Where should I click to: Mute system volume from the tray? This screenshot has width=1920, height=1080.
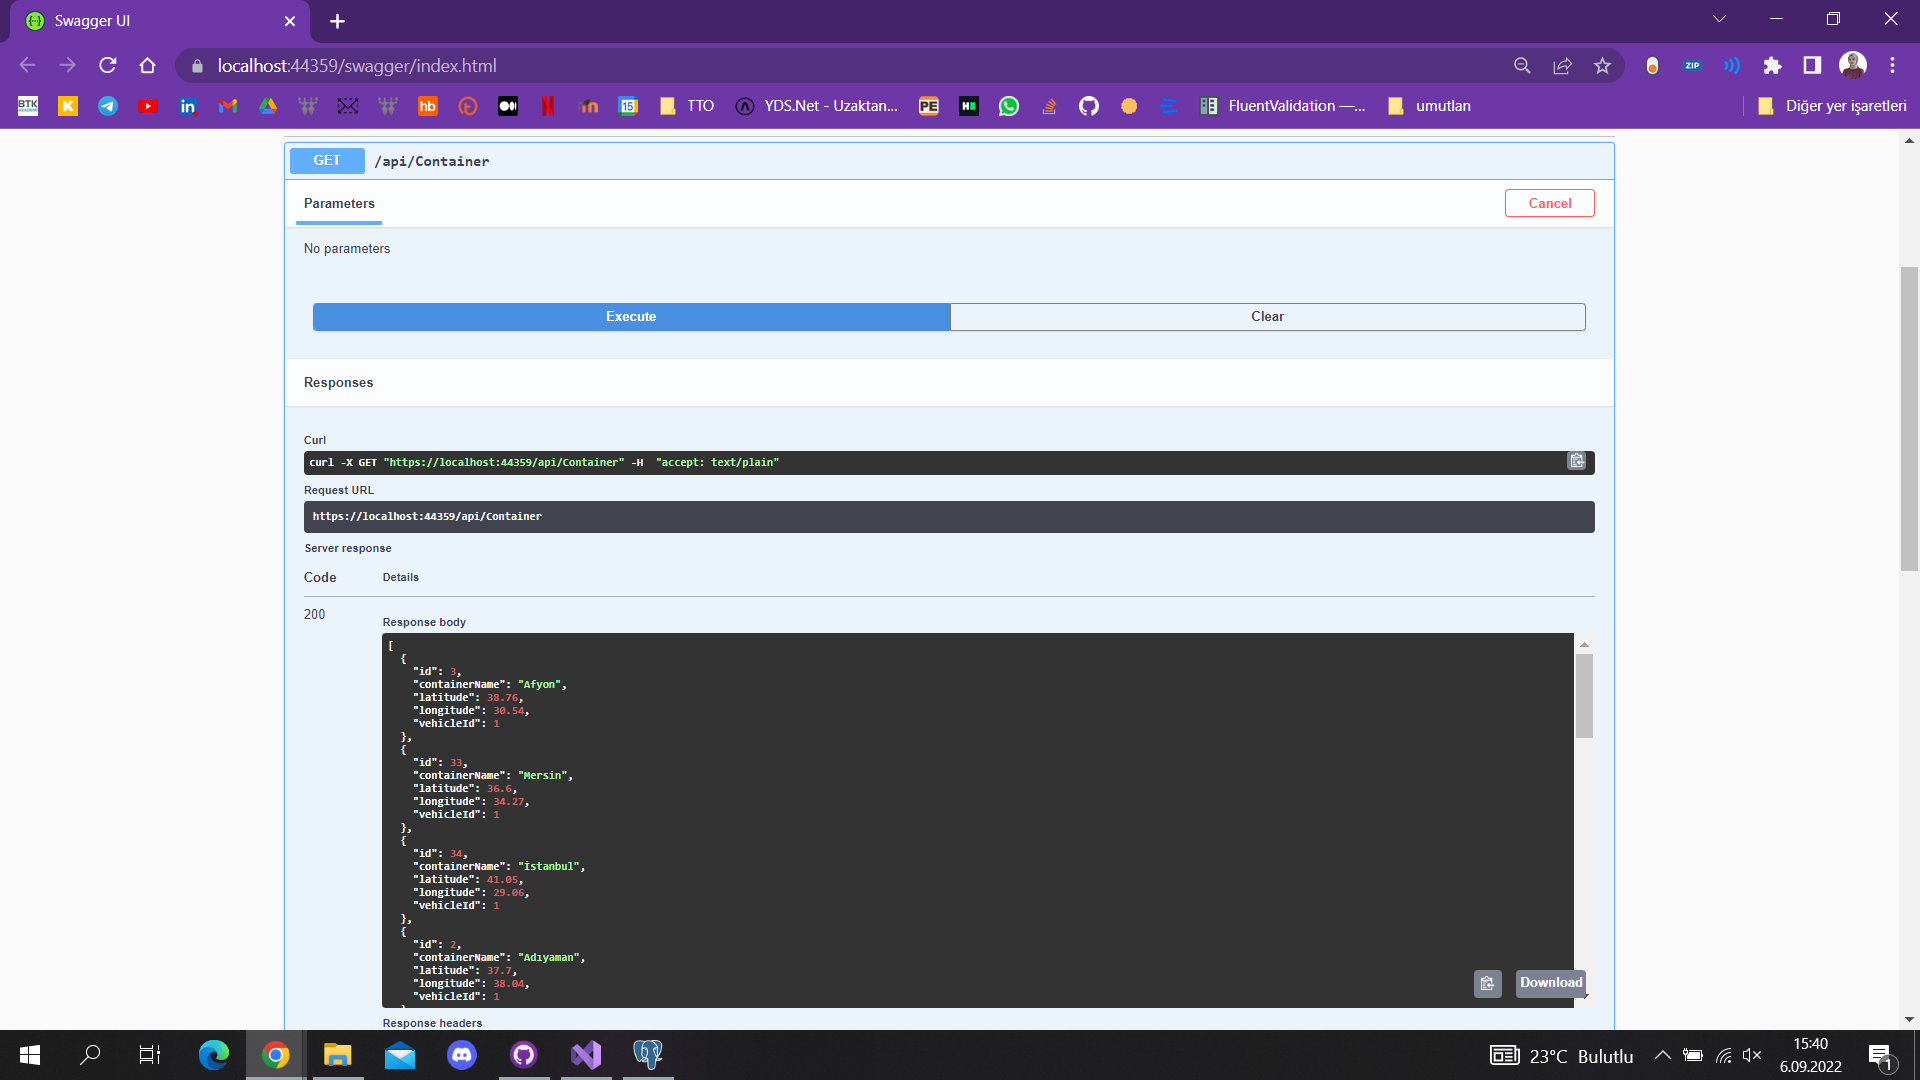point(1753,1055)
